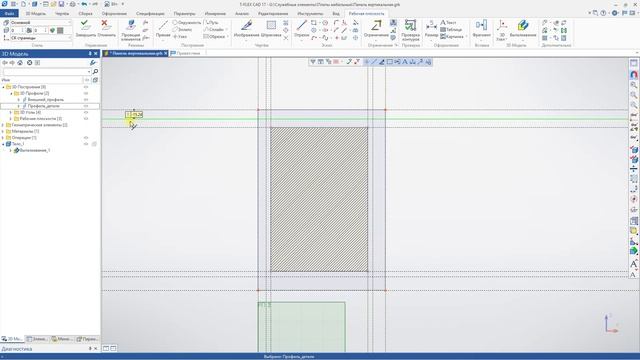This screenshot has width=640, height=360.
Task: Toggle visibility of 3D Узлы folder
Action: click(86, 112)
